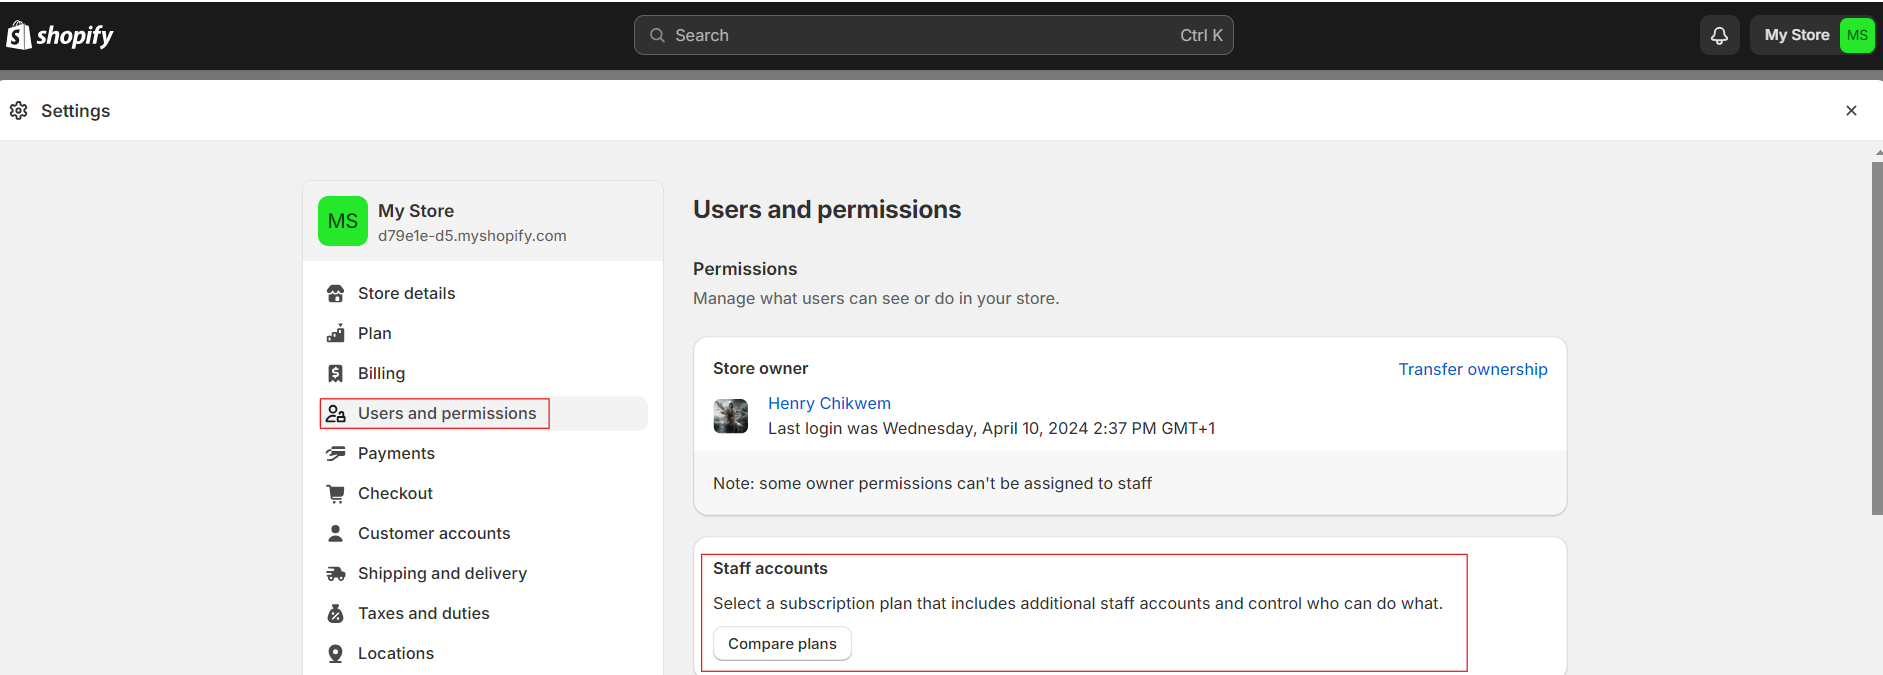1883x675 pixels.
Task: Close the Settings panel
Action: click(x=1851, y=110)
